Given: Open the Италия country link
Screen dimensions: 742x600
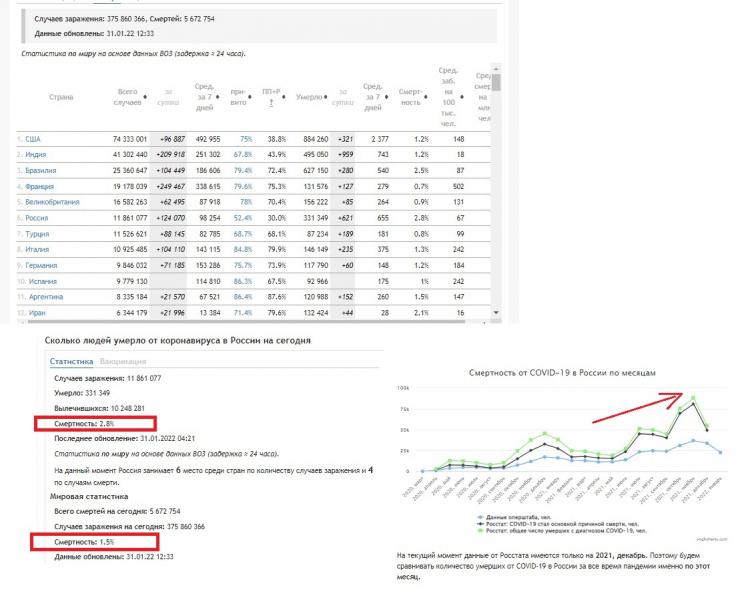Looking at the screenshot, I should pyautogui.click(x=37, y=249).
